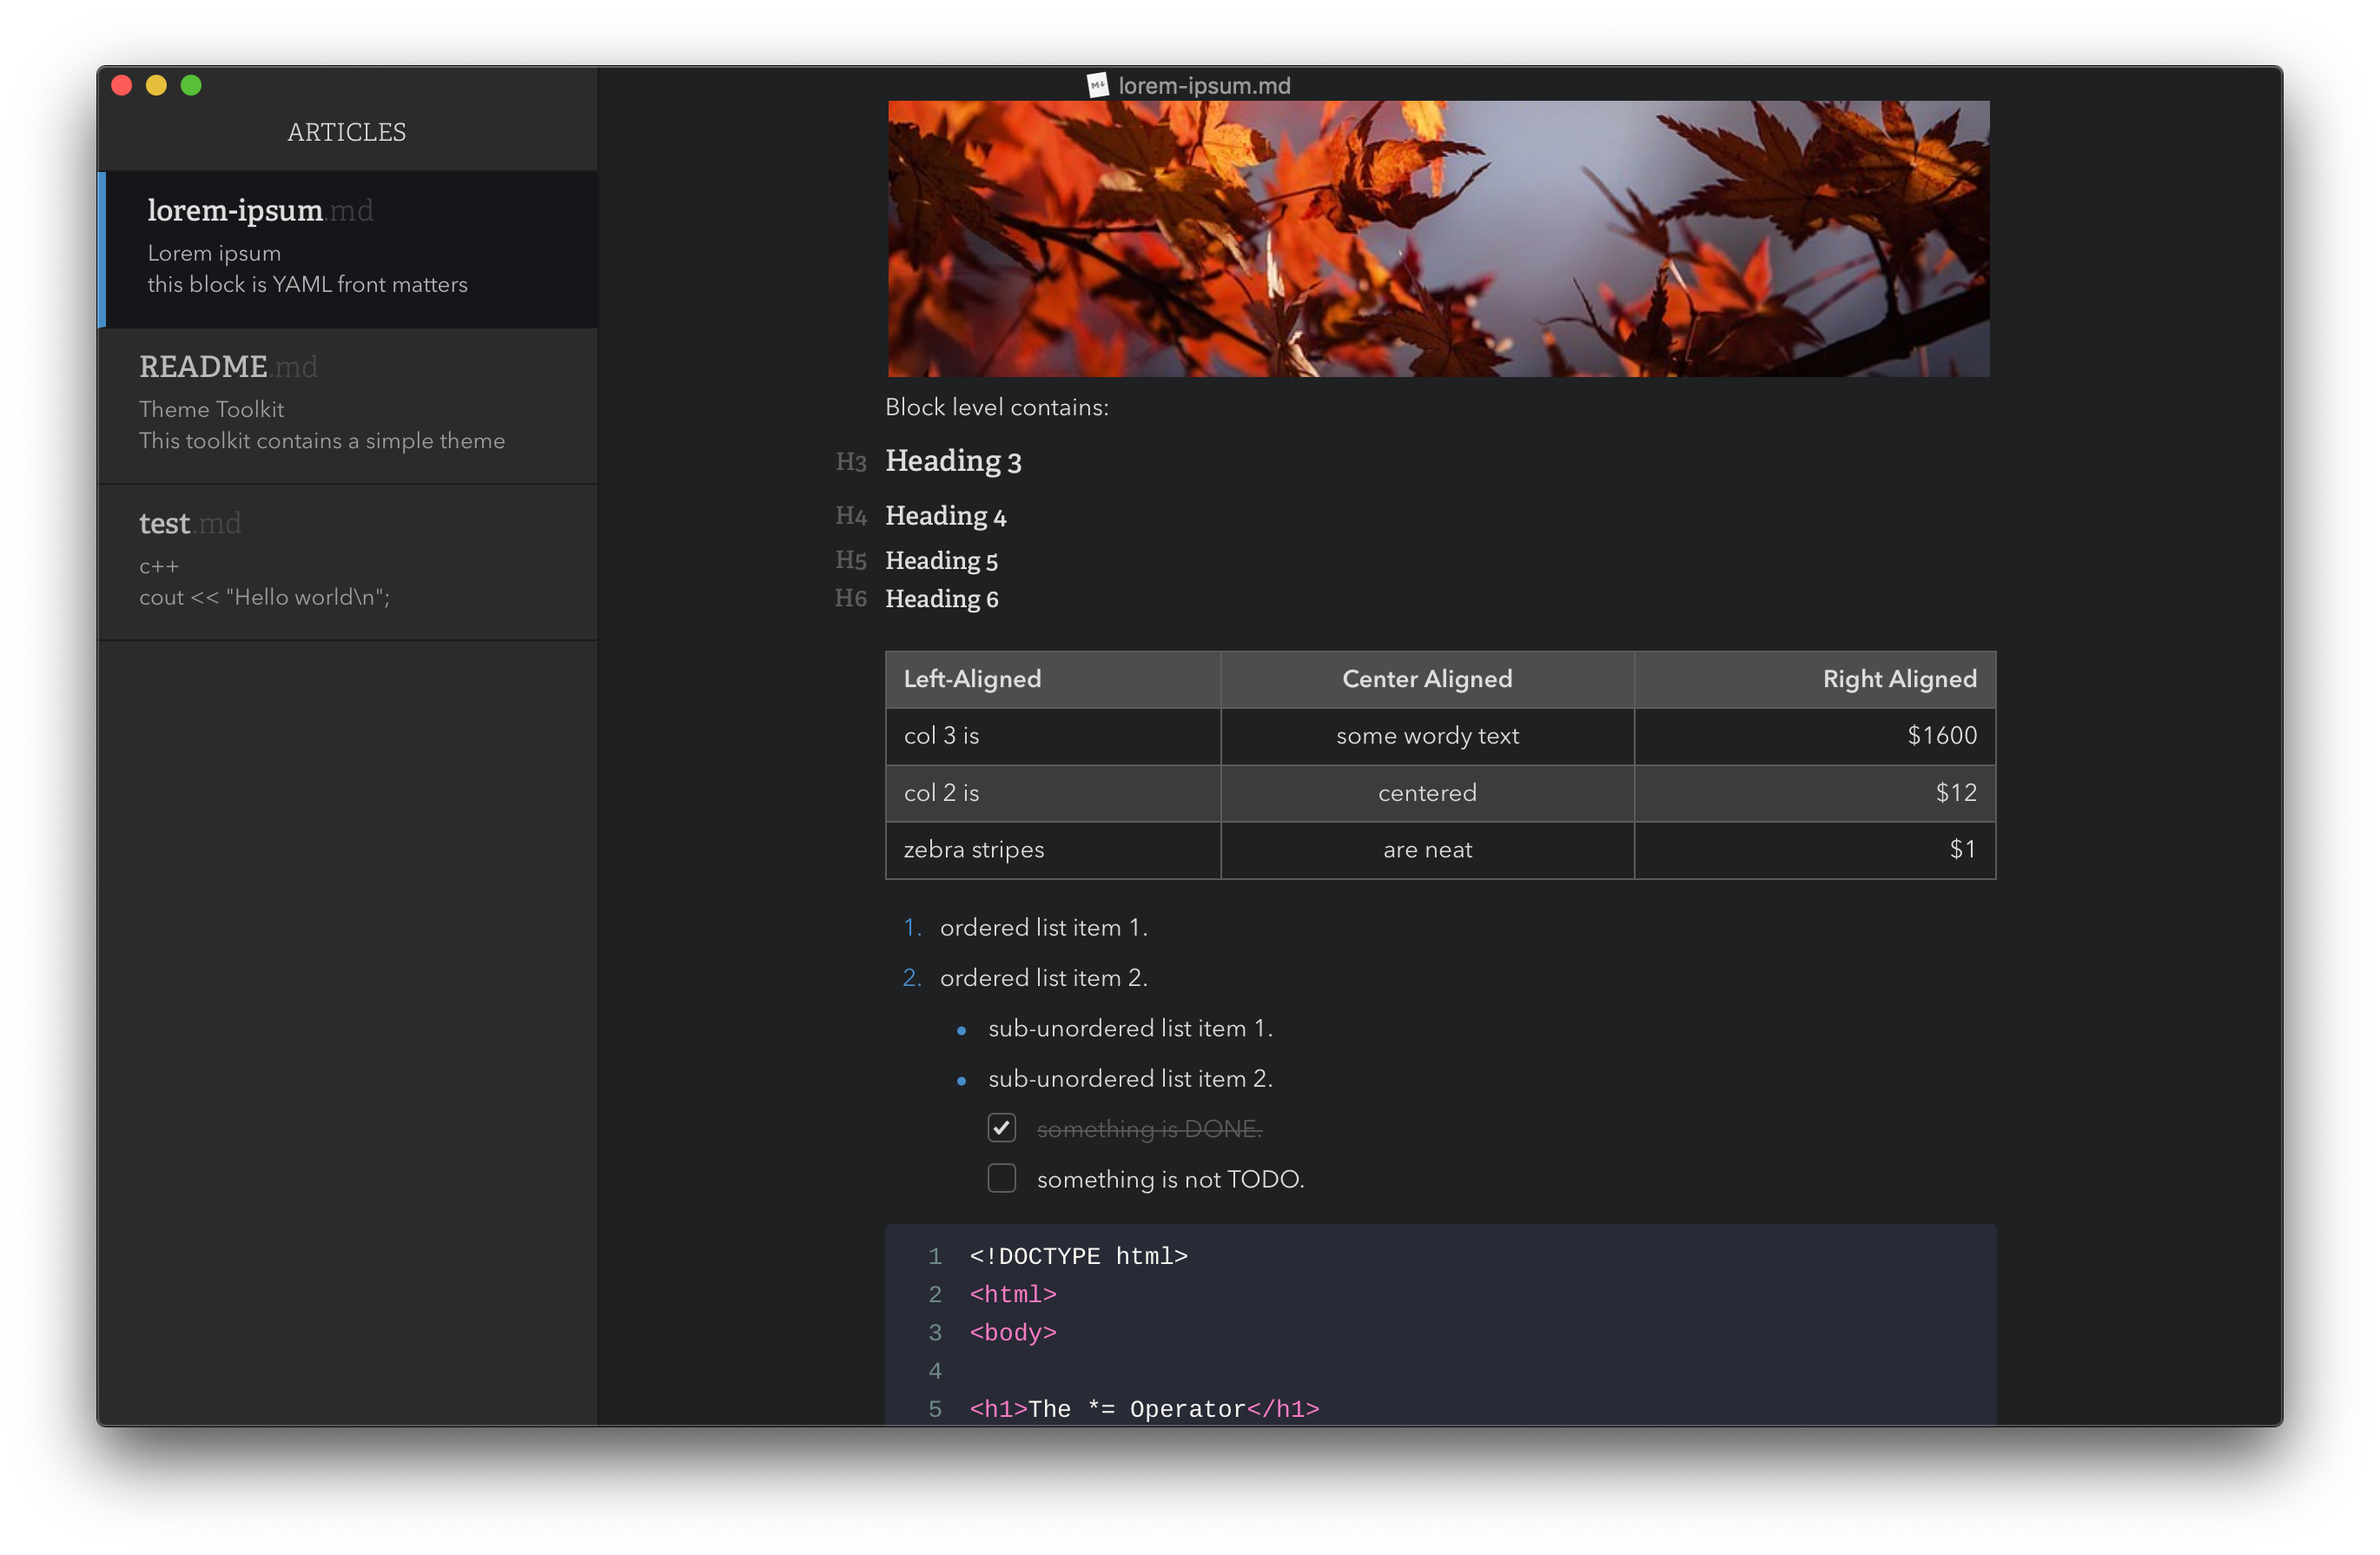Click the red close window button
The width and height of the screenshot is (2380, 1555).
coord(122,85)
